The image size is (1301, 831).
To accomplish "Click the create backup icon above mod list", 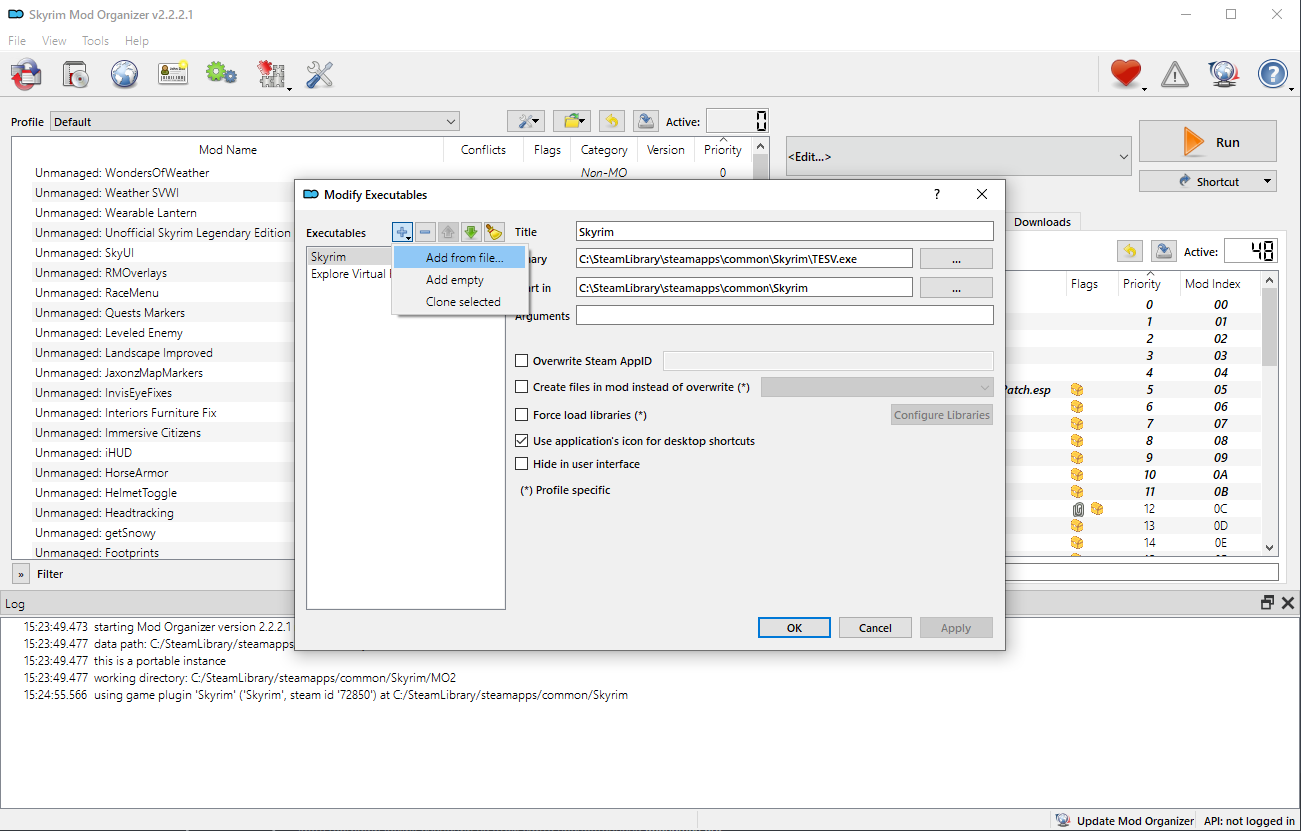I will (x=646, y=121).
